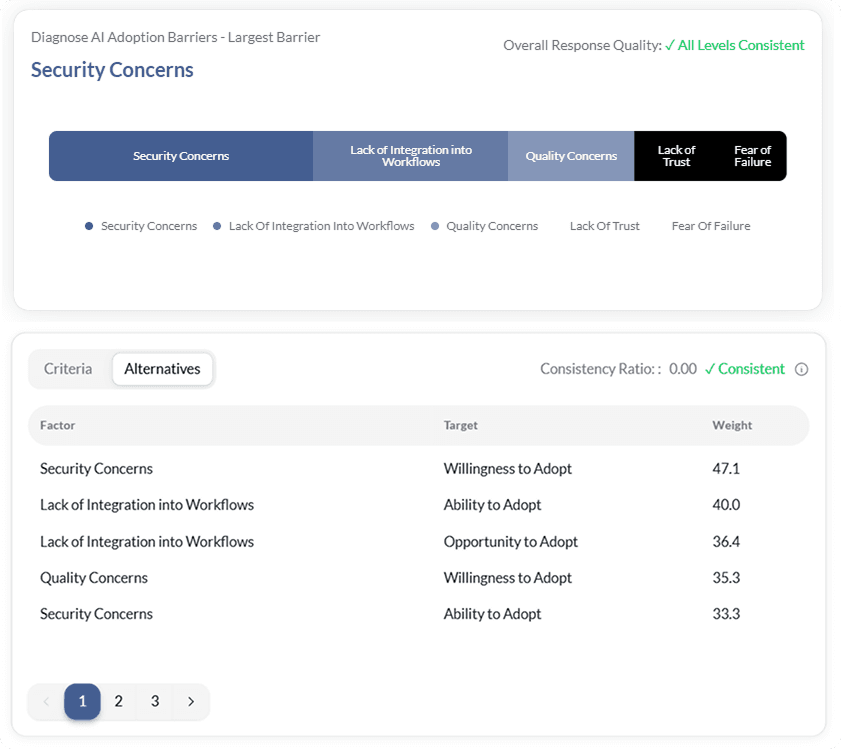Click Lack of Integration into Workflows bar segment
Screen dimensions: 841x749
pos(410,156)
